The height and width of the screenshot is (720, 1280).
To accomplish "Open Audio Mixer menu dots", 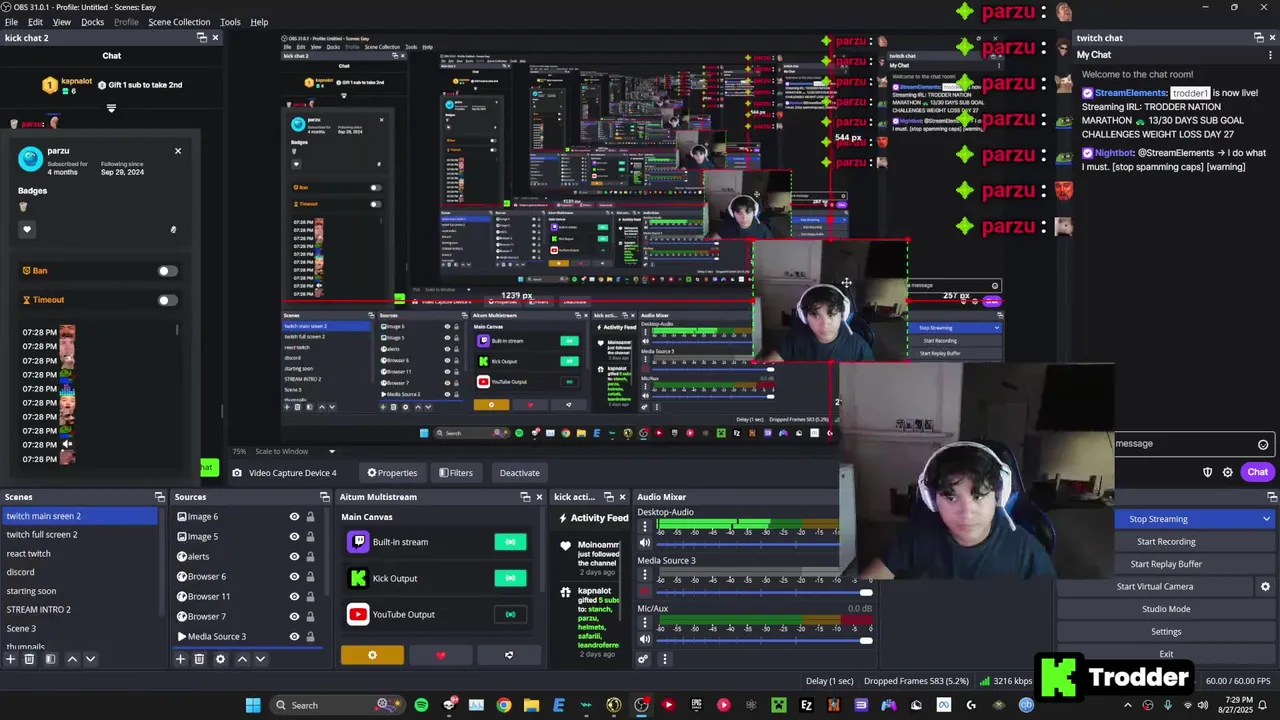I will [664, 659].
